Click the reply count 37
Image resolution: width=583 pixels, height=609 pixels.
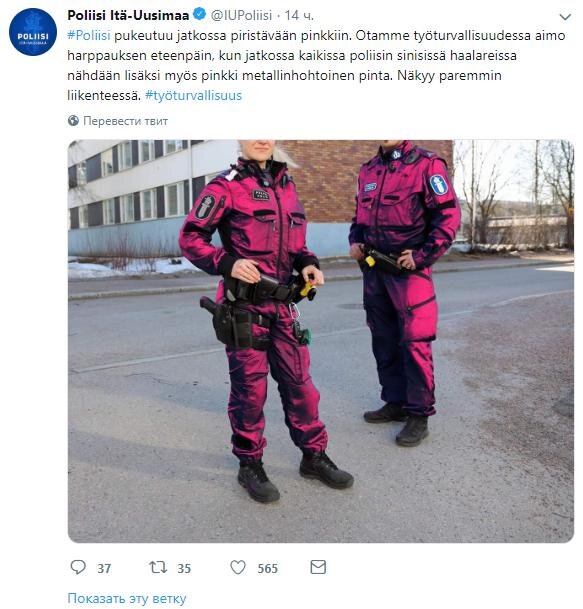104,569
